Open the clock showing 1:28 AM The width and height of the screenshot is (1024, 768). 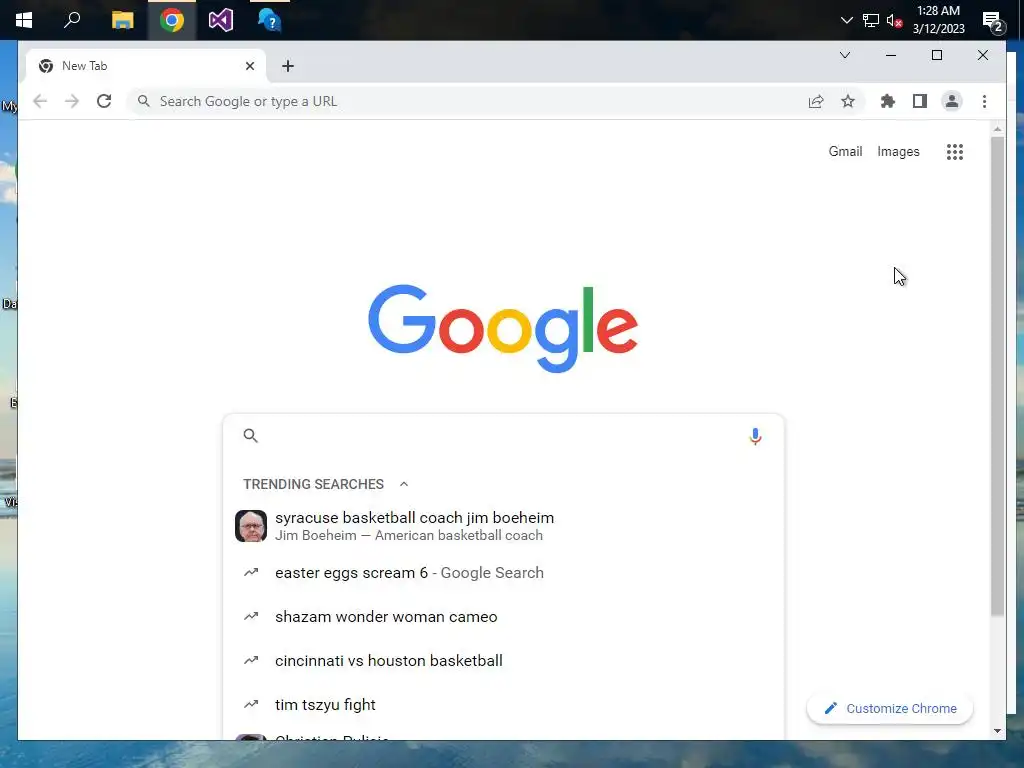938,20
